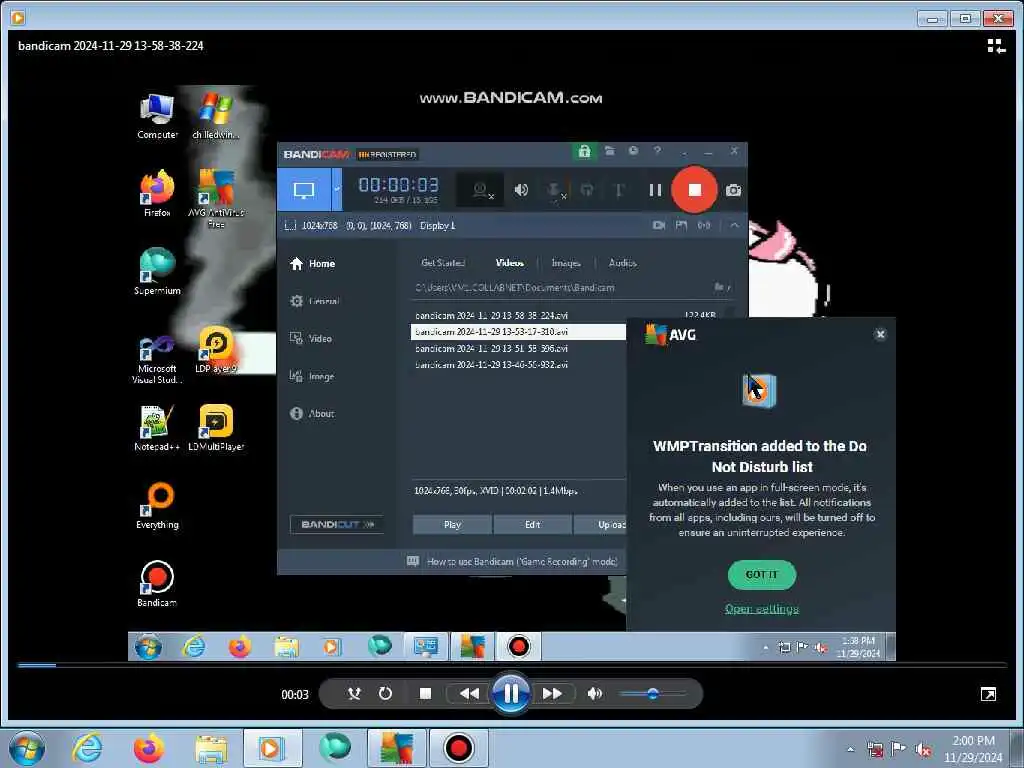The image size is (1024, 768).
Task: Open the BANDICUT button
Action: 337,524
